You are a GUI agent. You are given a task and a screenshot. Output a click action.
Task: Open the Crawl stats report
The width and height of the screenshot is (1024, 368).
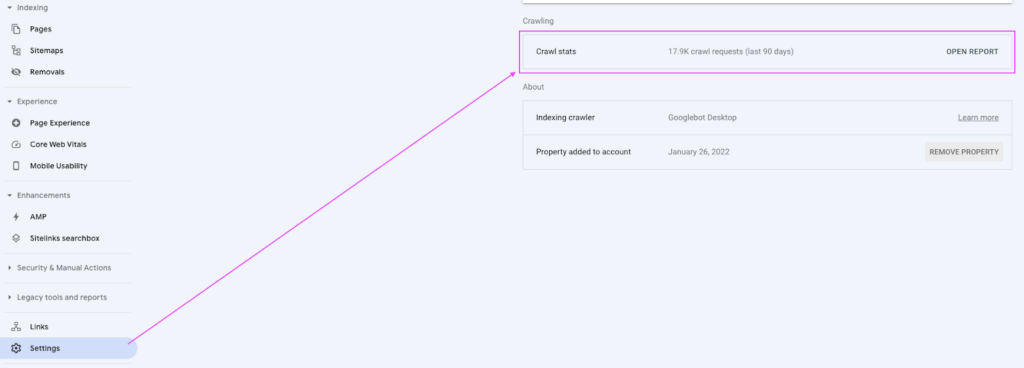(972, 52)
